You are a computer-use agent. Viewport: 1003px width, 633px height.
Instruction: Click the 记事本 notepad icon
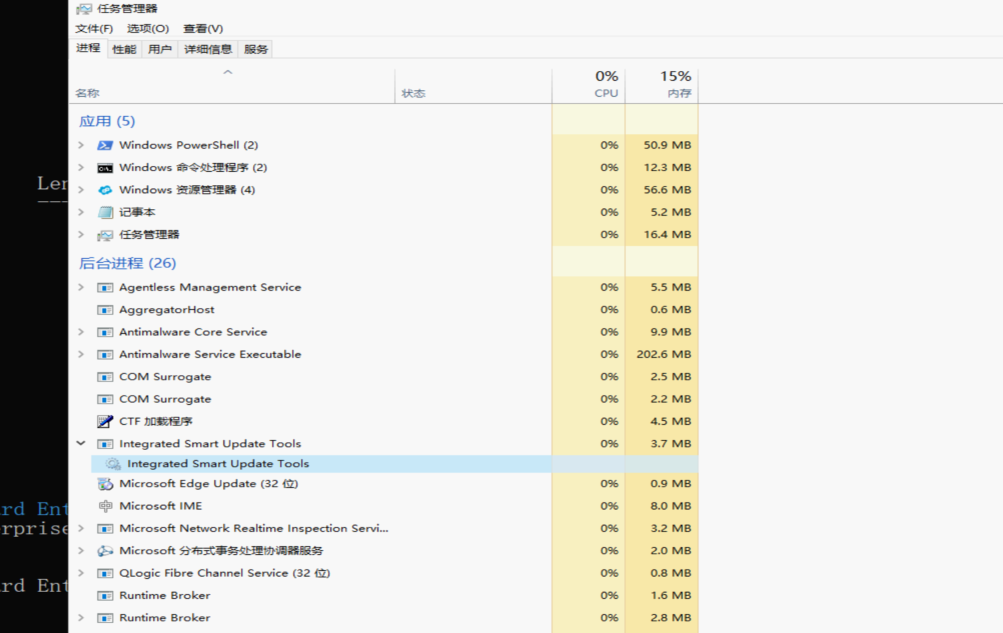click(x=105, y=212)
